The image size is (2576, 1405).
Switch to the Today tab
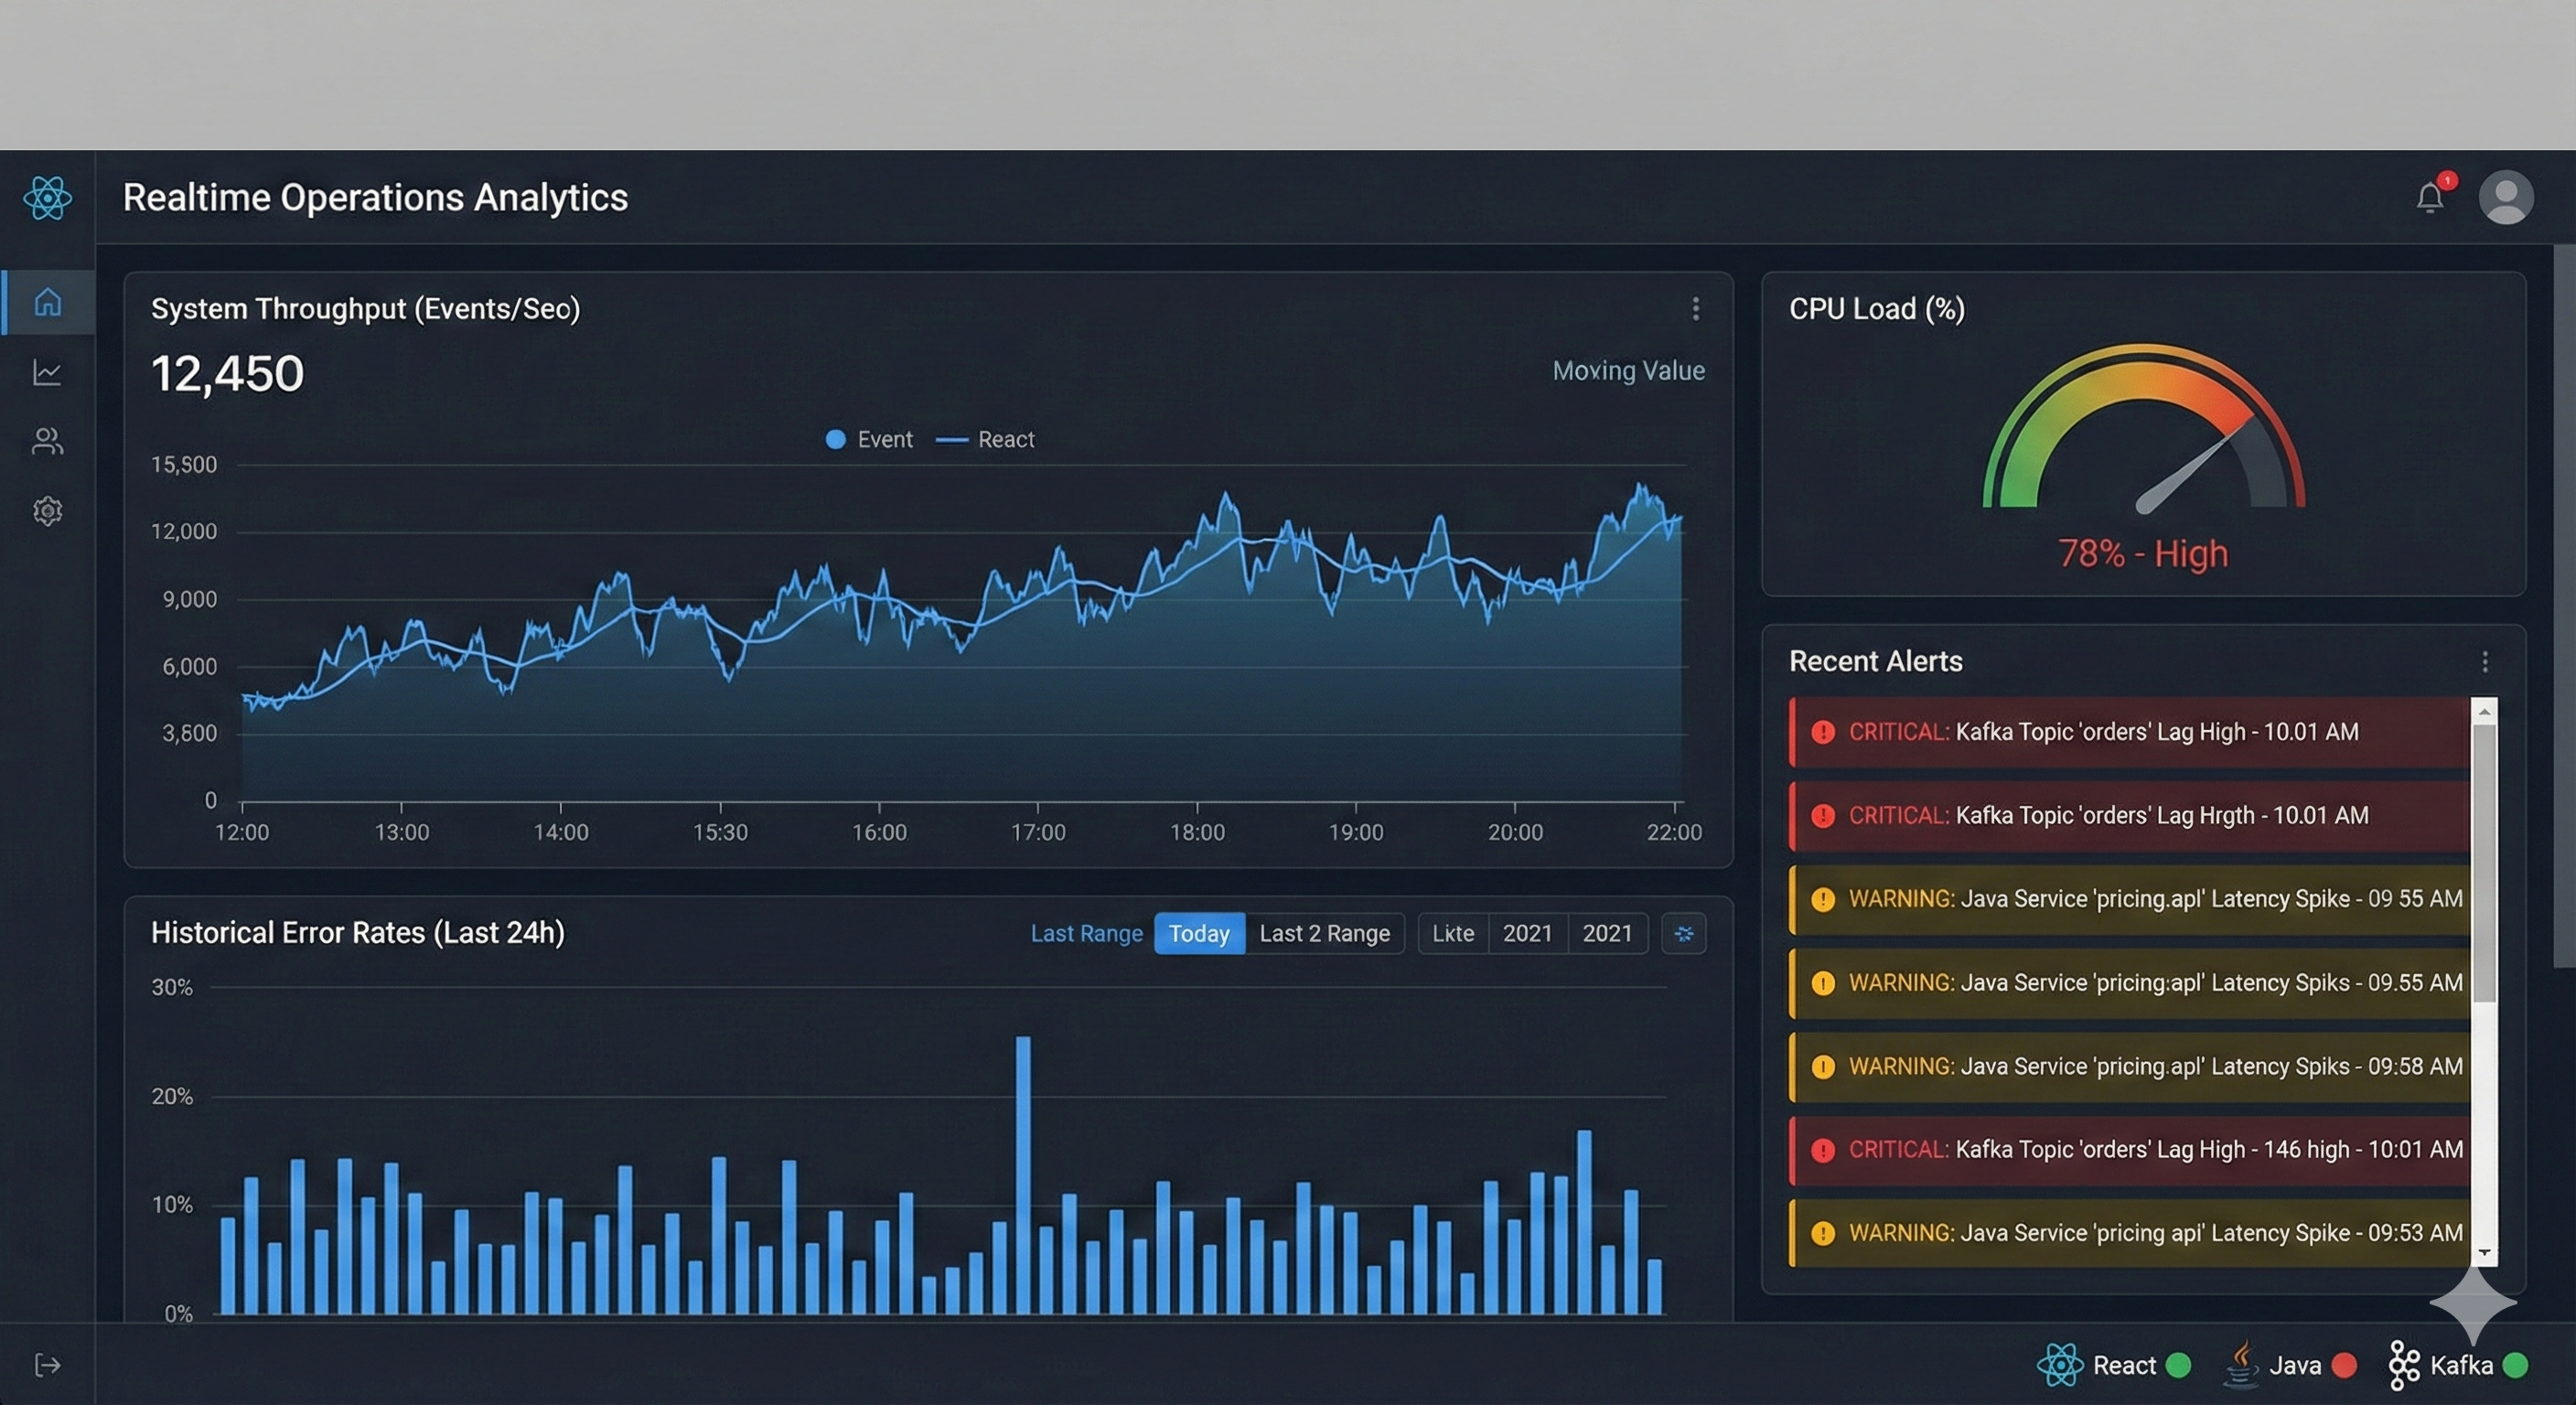click(1198, 933)
